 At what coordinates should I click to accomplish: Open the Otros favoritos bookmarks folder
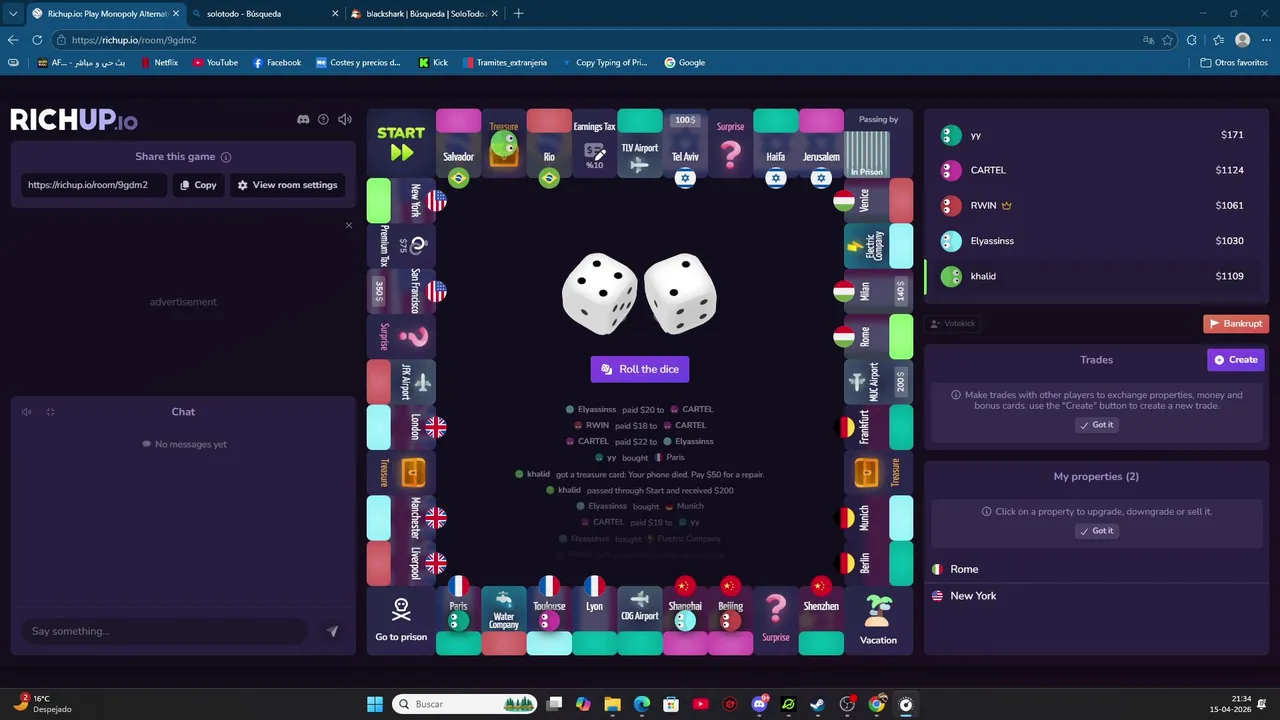coord(1234,62)
